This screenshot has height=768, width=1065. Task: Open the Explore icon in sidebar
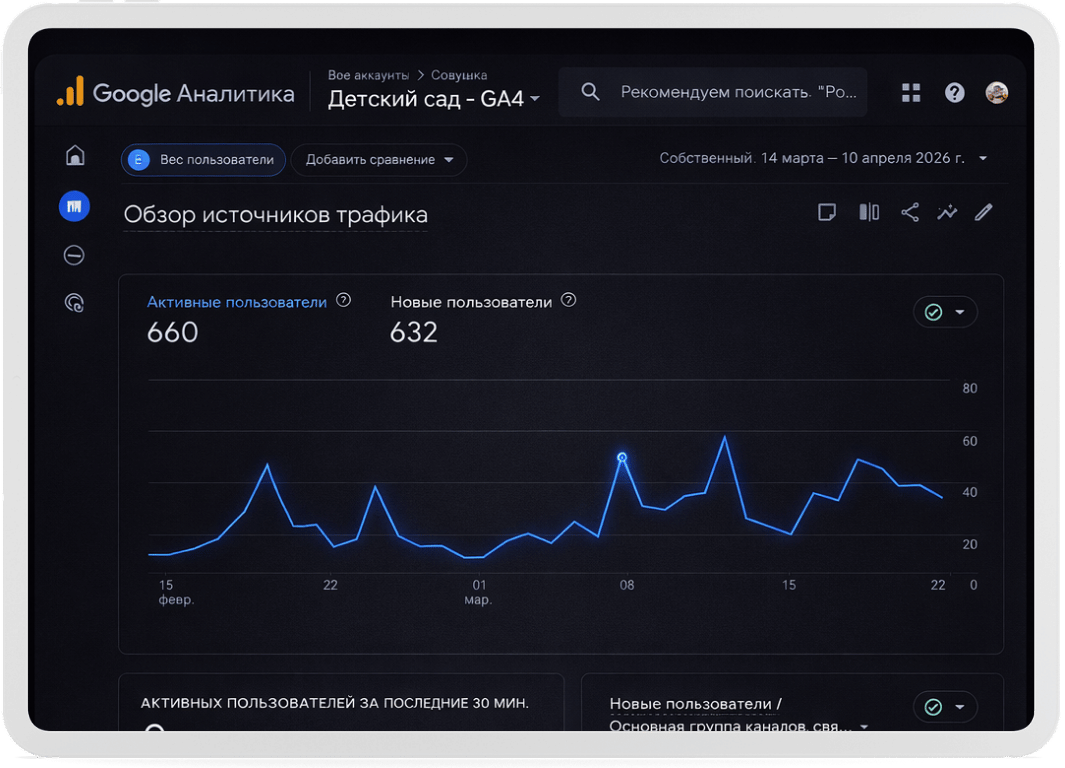point(74,256)
